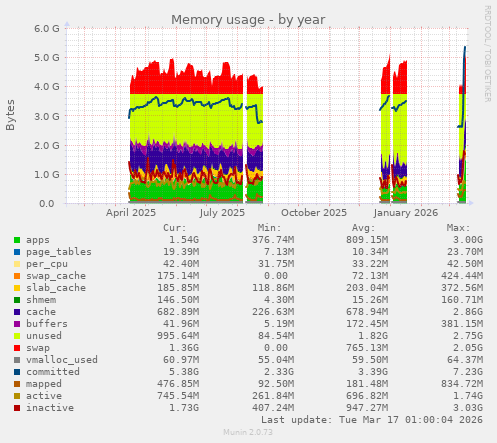Image resolution: width=497 pixels, height=443 pixels.
Task: Click the 'unused' legend label
Action: [x=44, y=336]
